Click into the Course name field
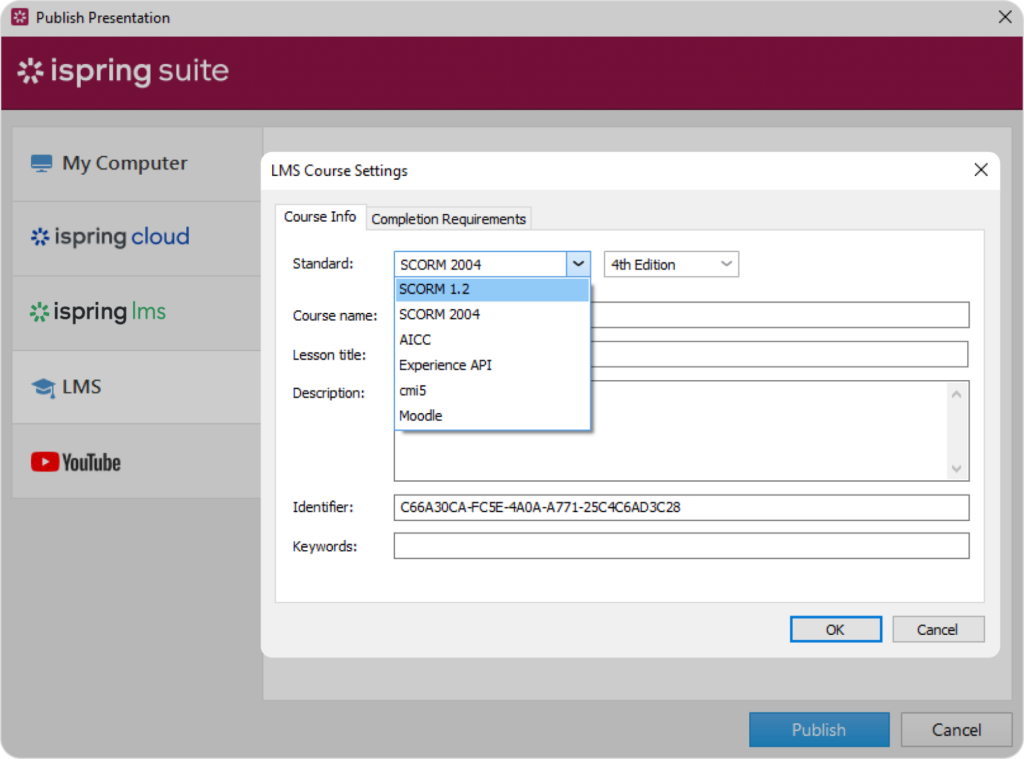 pyautogui.click(x=779, y=315)
